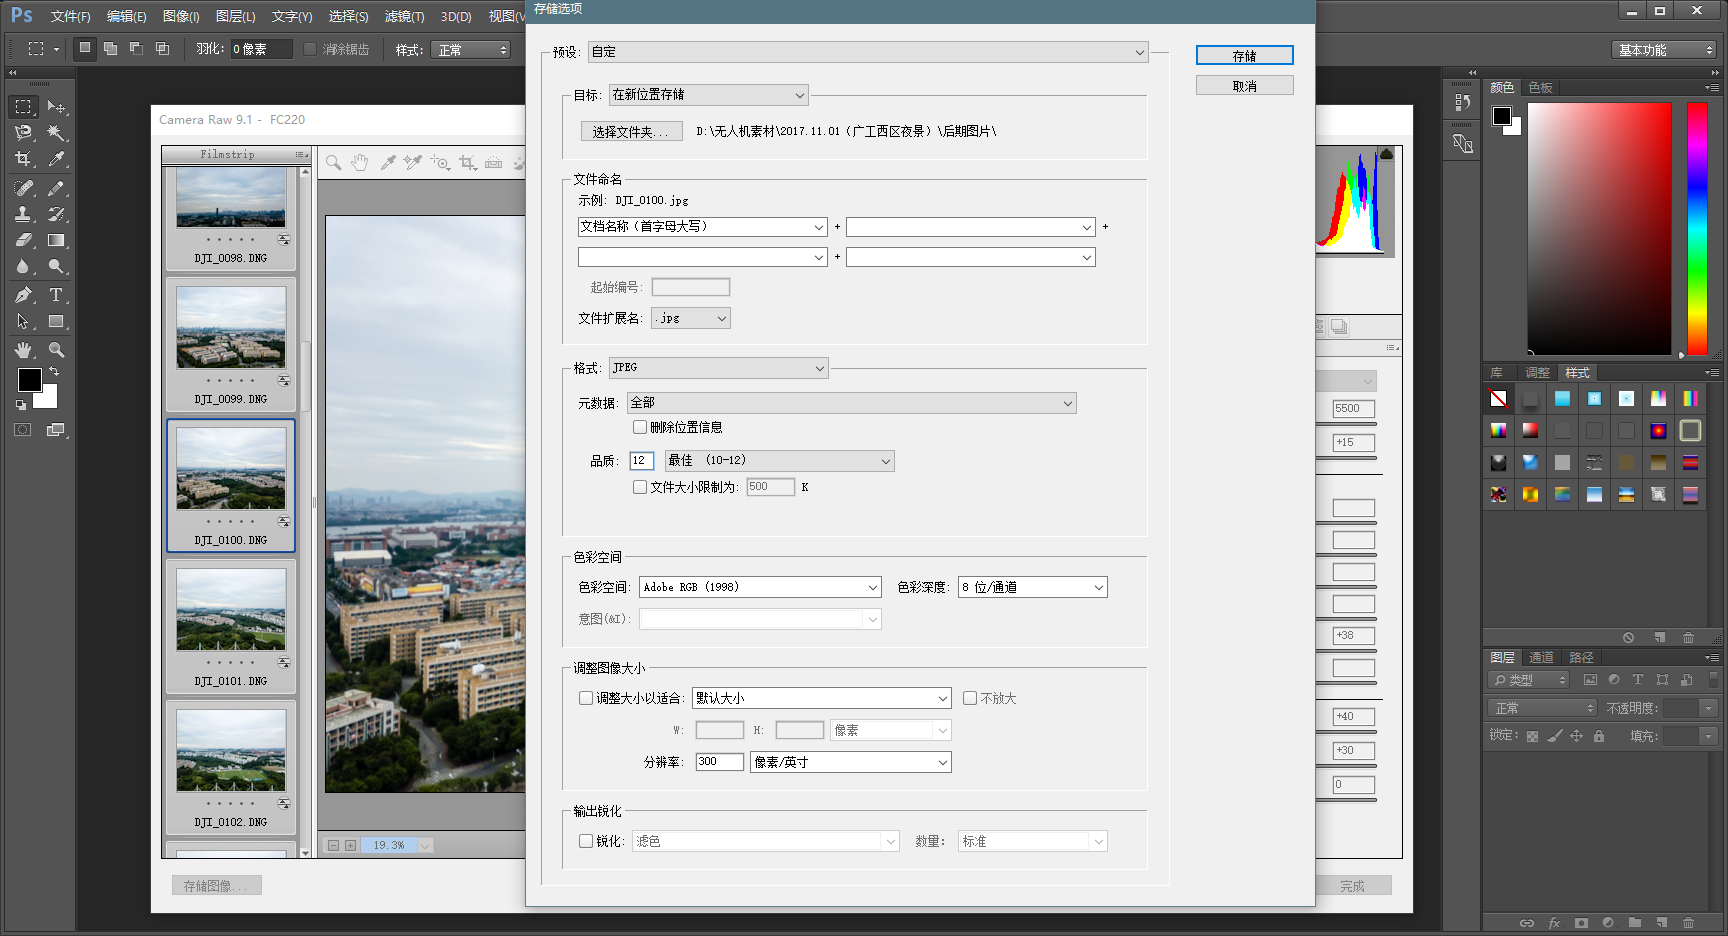The image size is (1728, 936).
Task: Select the Type tool in toolbar
Action: [x=56, y=295]
